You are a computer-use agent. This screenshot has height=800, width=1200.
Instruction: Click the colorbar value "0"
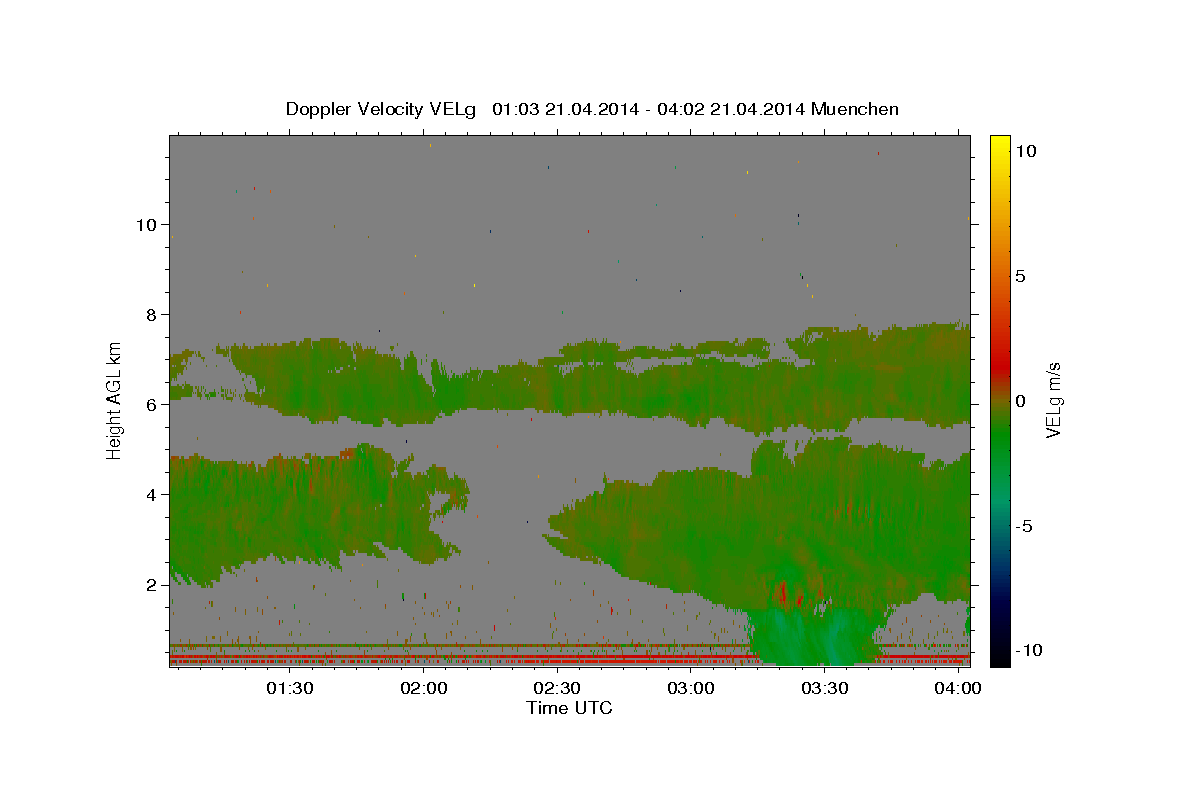coord(1020,401)
